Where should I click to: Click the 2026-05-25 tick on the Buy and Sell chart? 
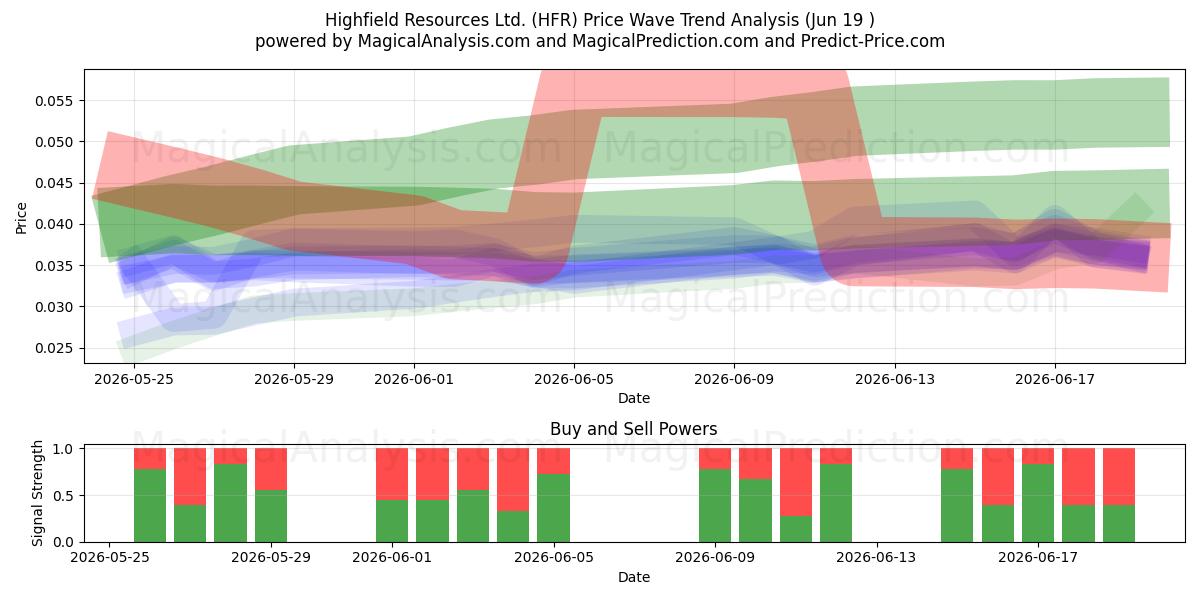(x=110, y=558)
